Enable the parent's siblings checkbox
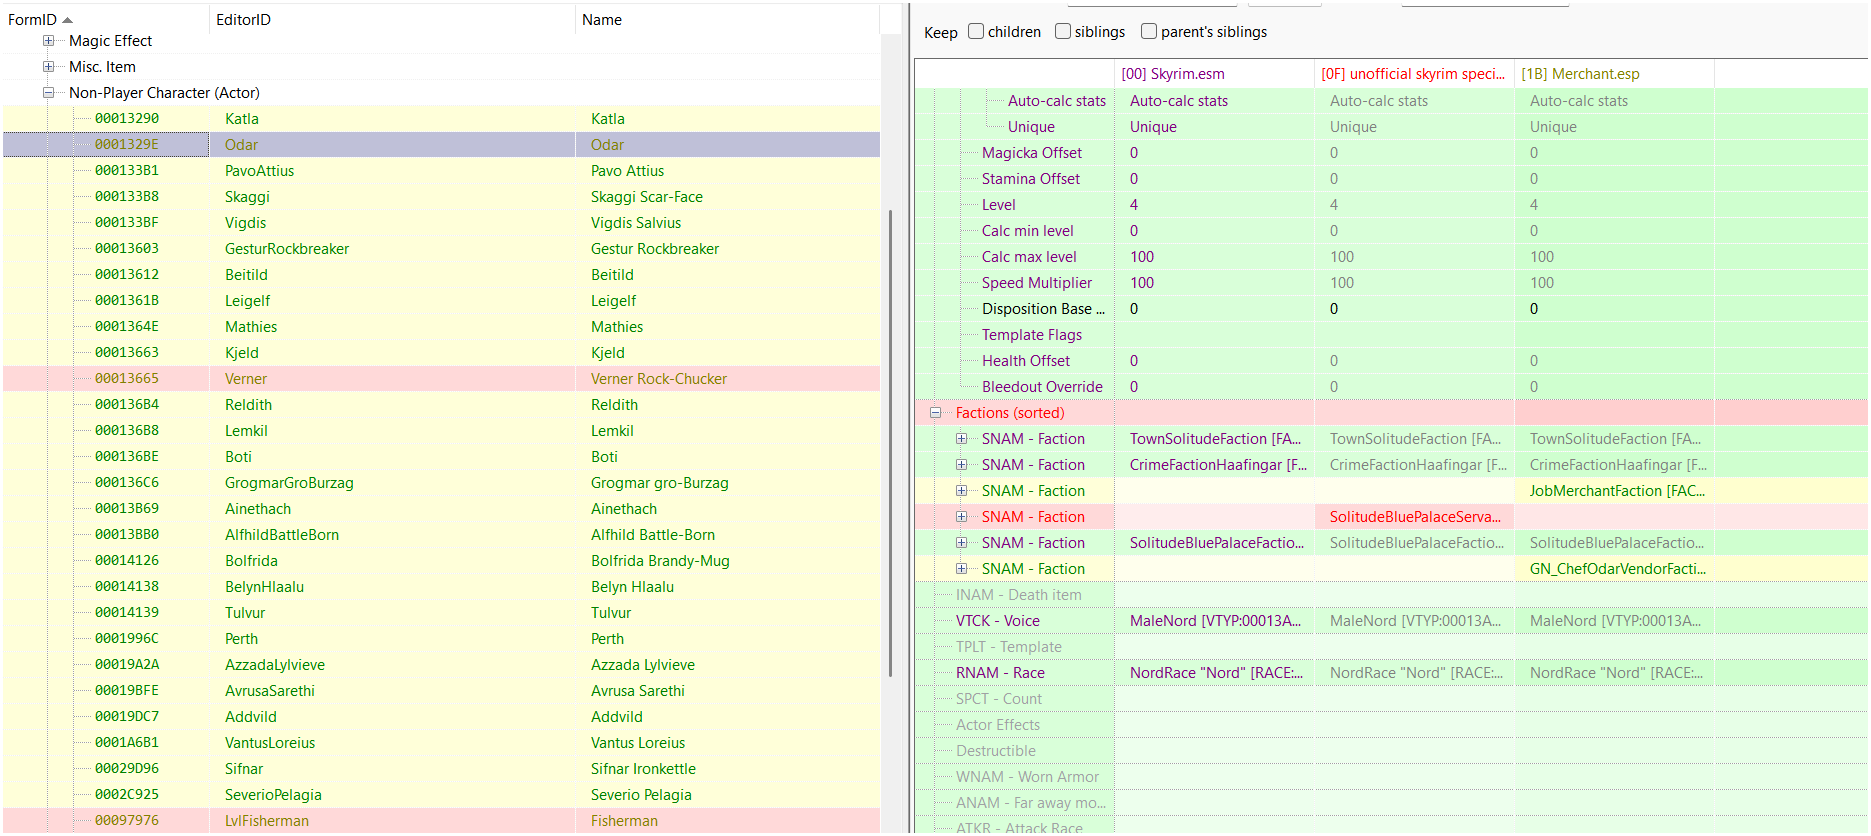Screen dimensions: 1871x836 [1149, 32]
